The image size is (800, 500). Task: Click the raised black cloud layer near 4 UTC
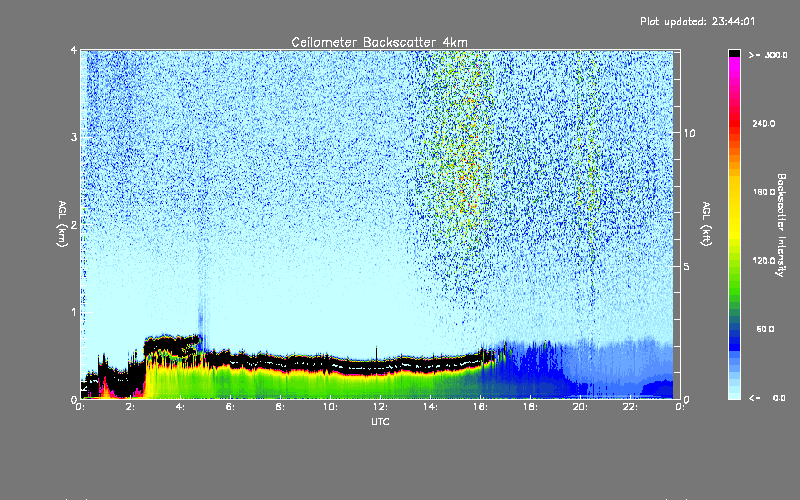(172, 344)
